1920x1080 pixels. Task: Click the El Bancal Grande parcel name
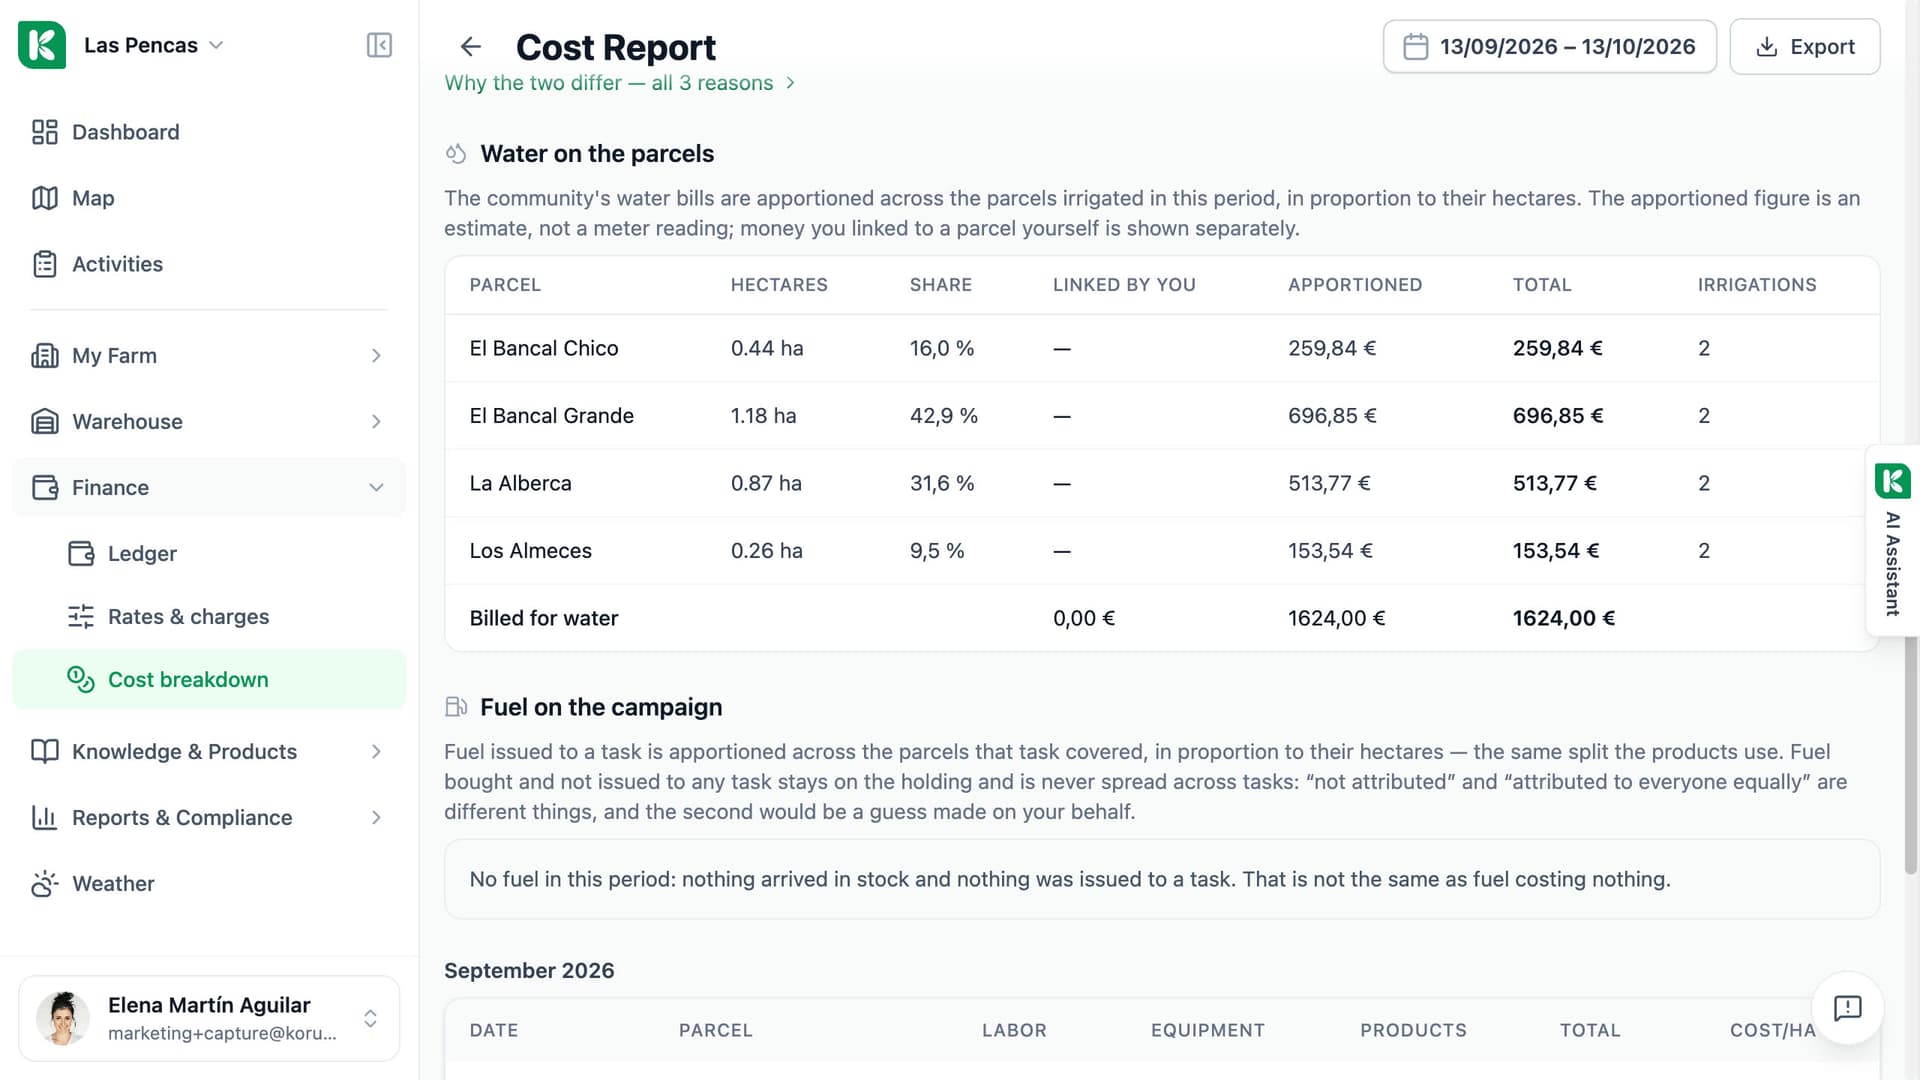click(552, 416)
